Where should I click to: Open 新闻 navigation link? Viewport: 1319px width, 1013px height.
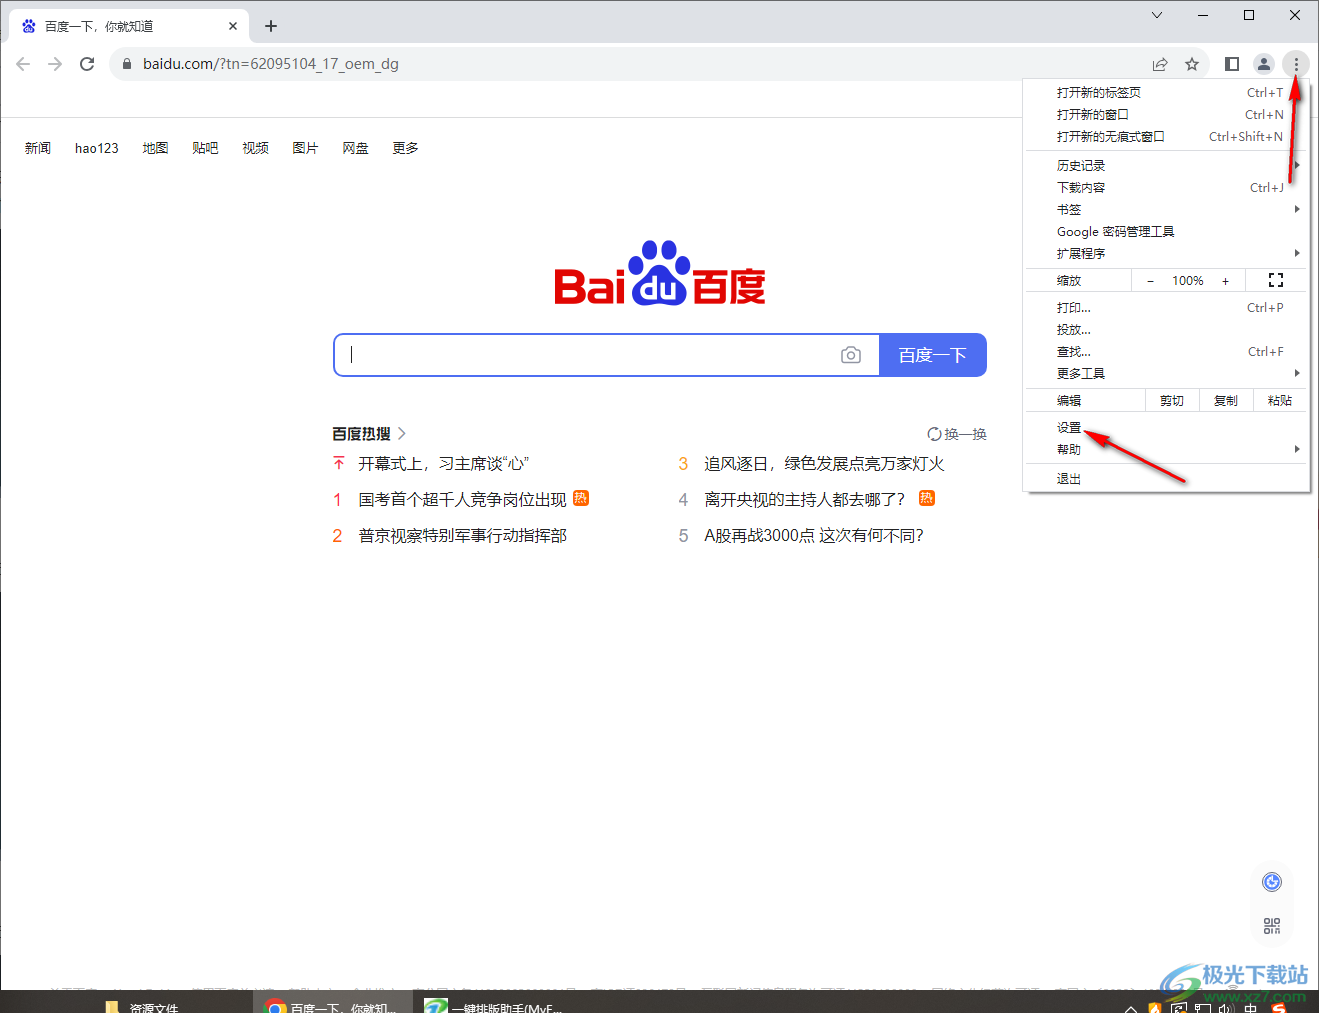click(38, 148)
